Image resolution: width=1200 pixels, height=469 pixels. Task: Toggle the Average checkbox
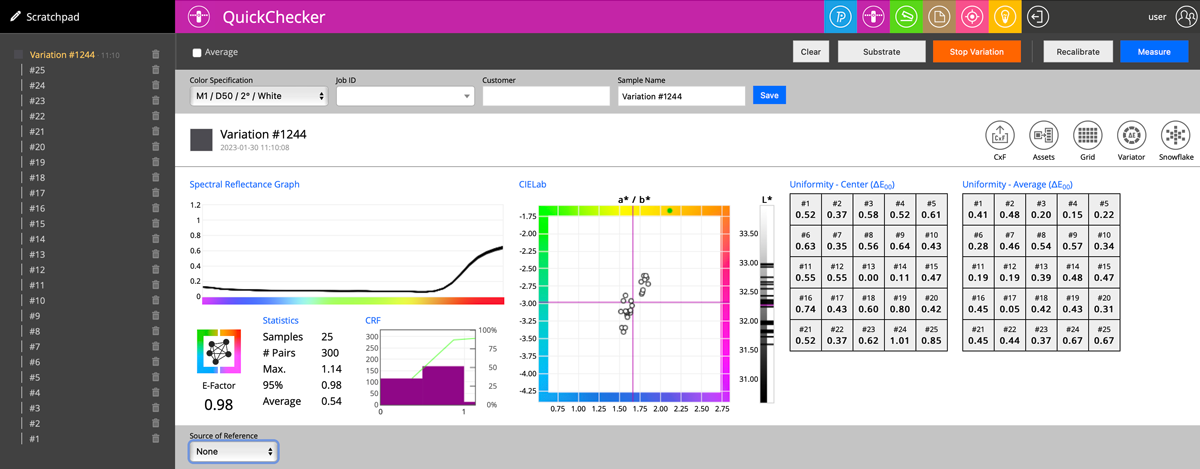(197, 52)
